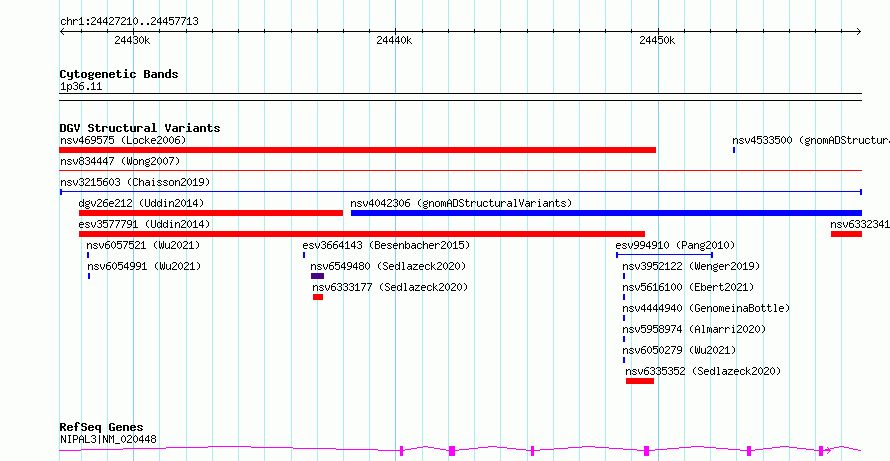Open the nsv3215603 (Chaisson2019) variant label
The height and width of the screenshot is (461, 890).
[135, 182]
